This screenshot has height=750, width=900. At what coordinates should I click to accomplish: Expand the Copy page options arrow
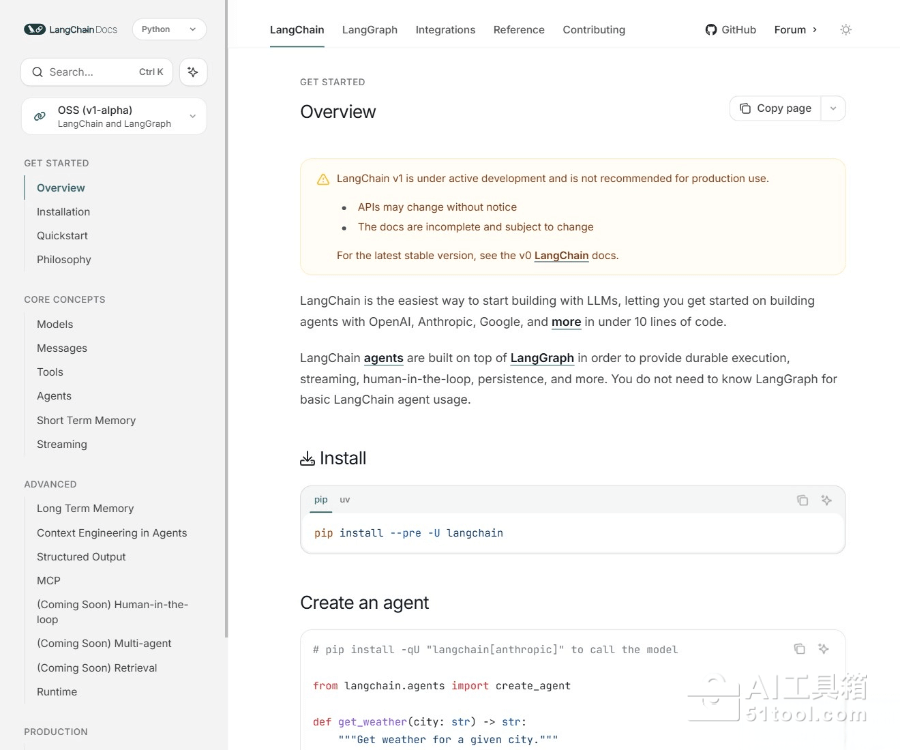[x=833, y=108]
